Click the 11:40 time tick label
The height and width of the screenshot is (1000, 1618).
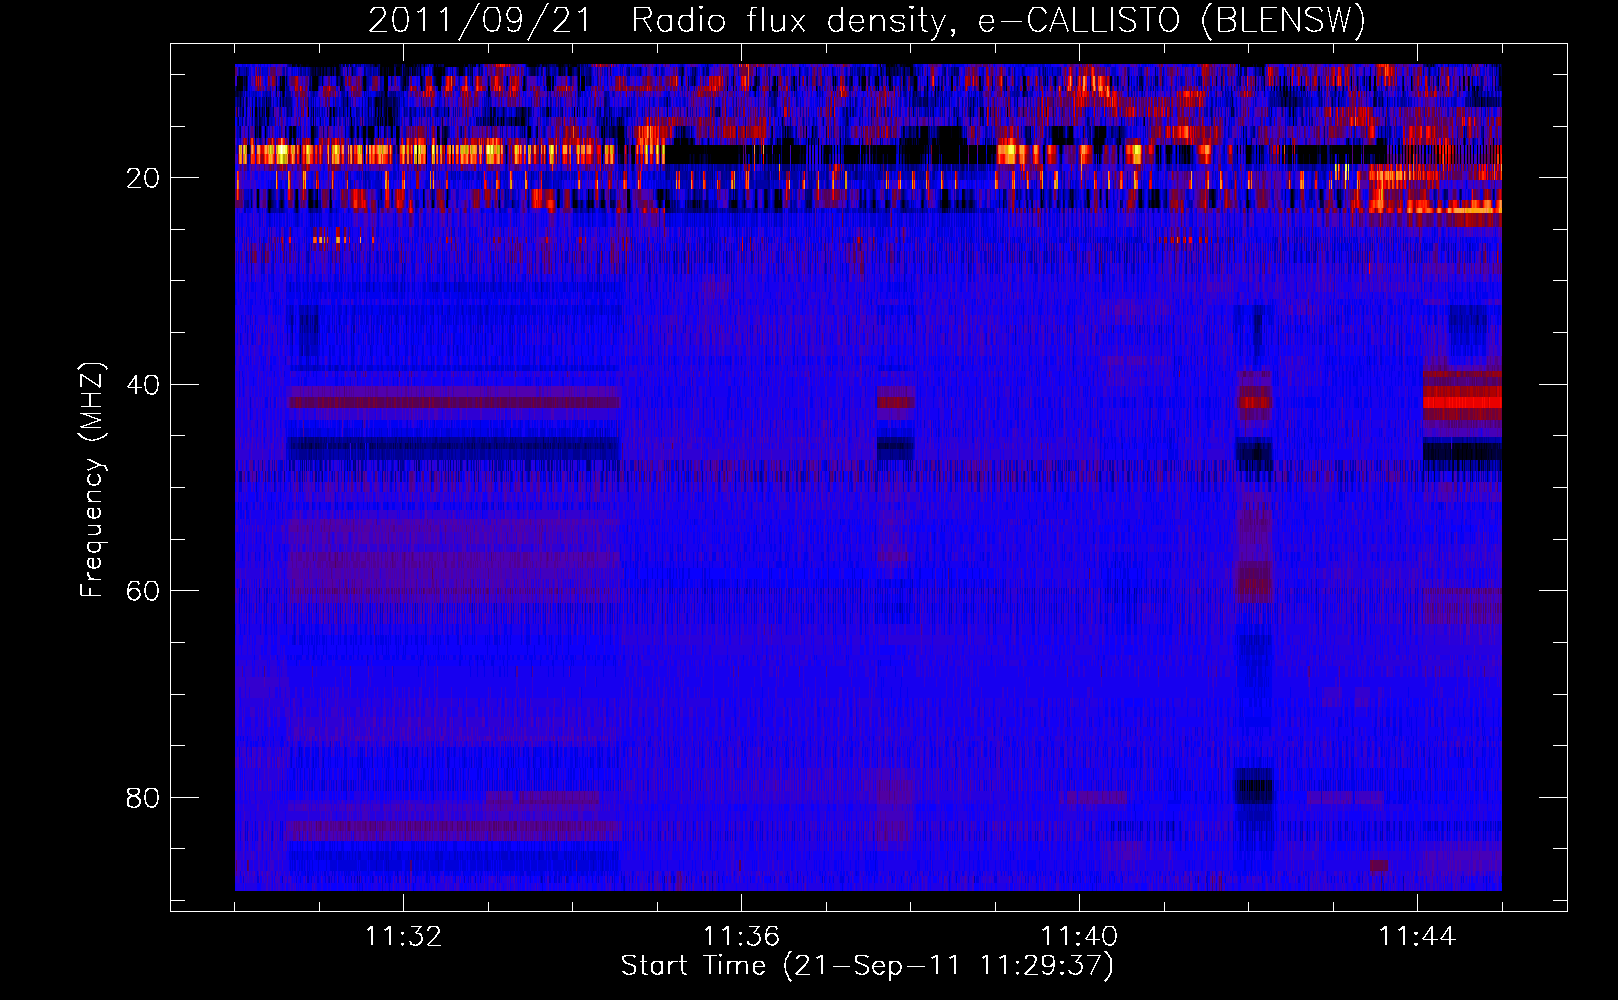(x=1079, y=936)
